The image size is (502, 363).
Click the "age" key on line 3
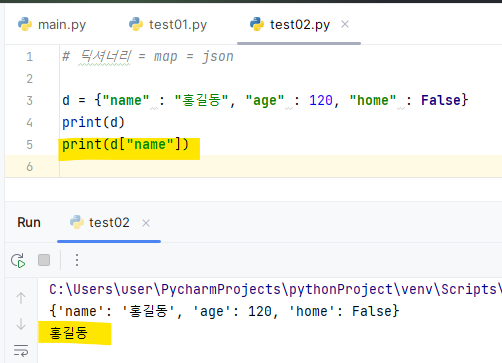tap(265, 100)
